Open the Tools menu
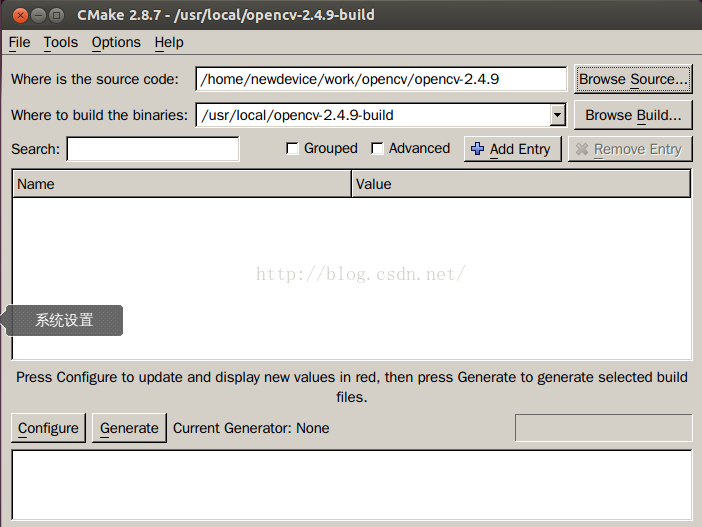The width and height of the screenshot is (702, 527). [60, 43]
